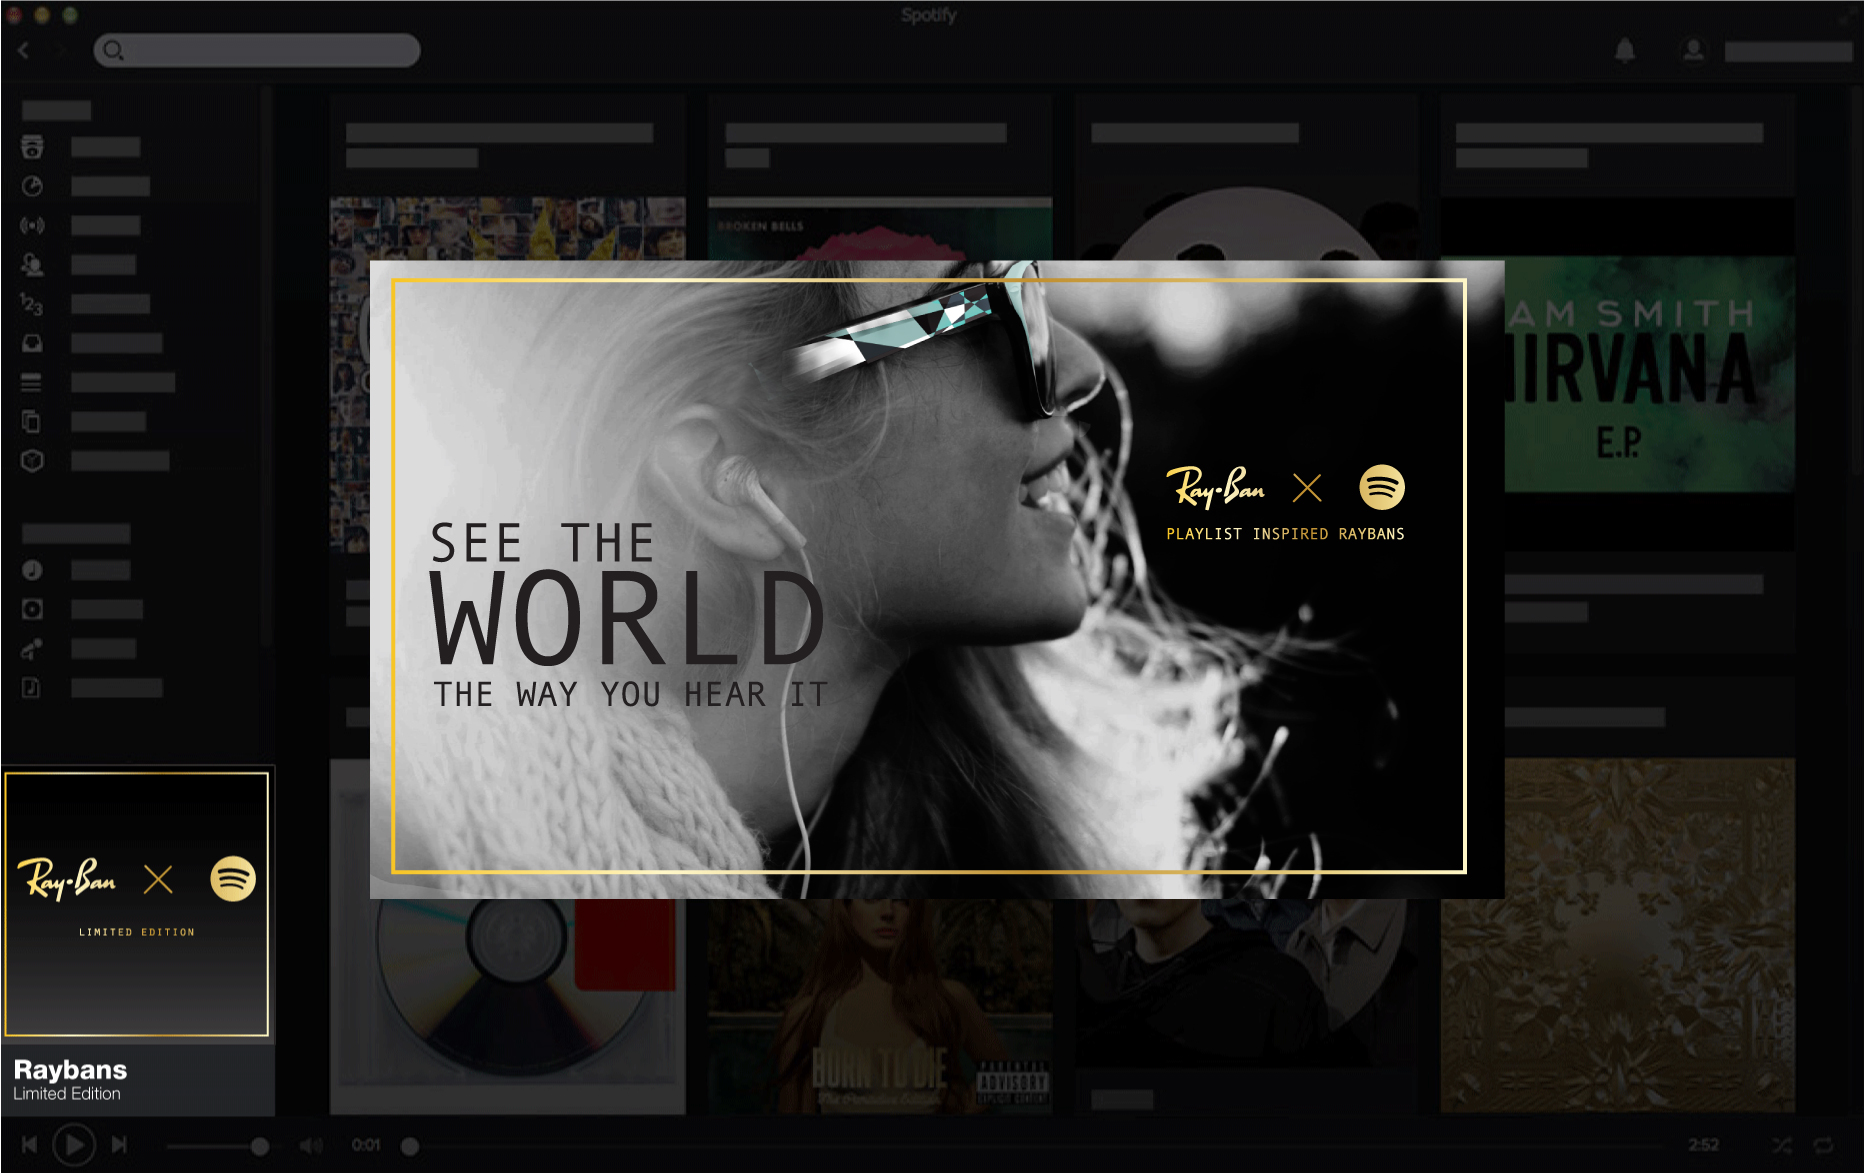
Task: Open Songs via the music note circle icon
Action: tap(32, 570)
